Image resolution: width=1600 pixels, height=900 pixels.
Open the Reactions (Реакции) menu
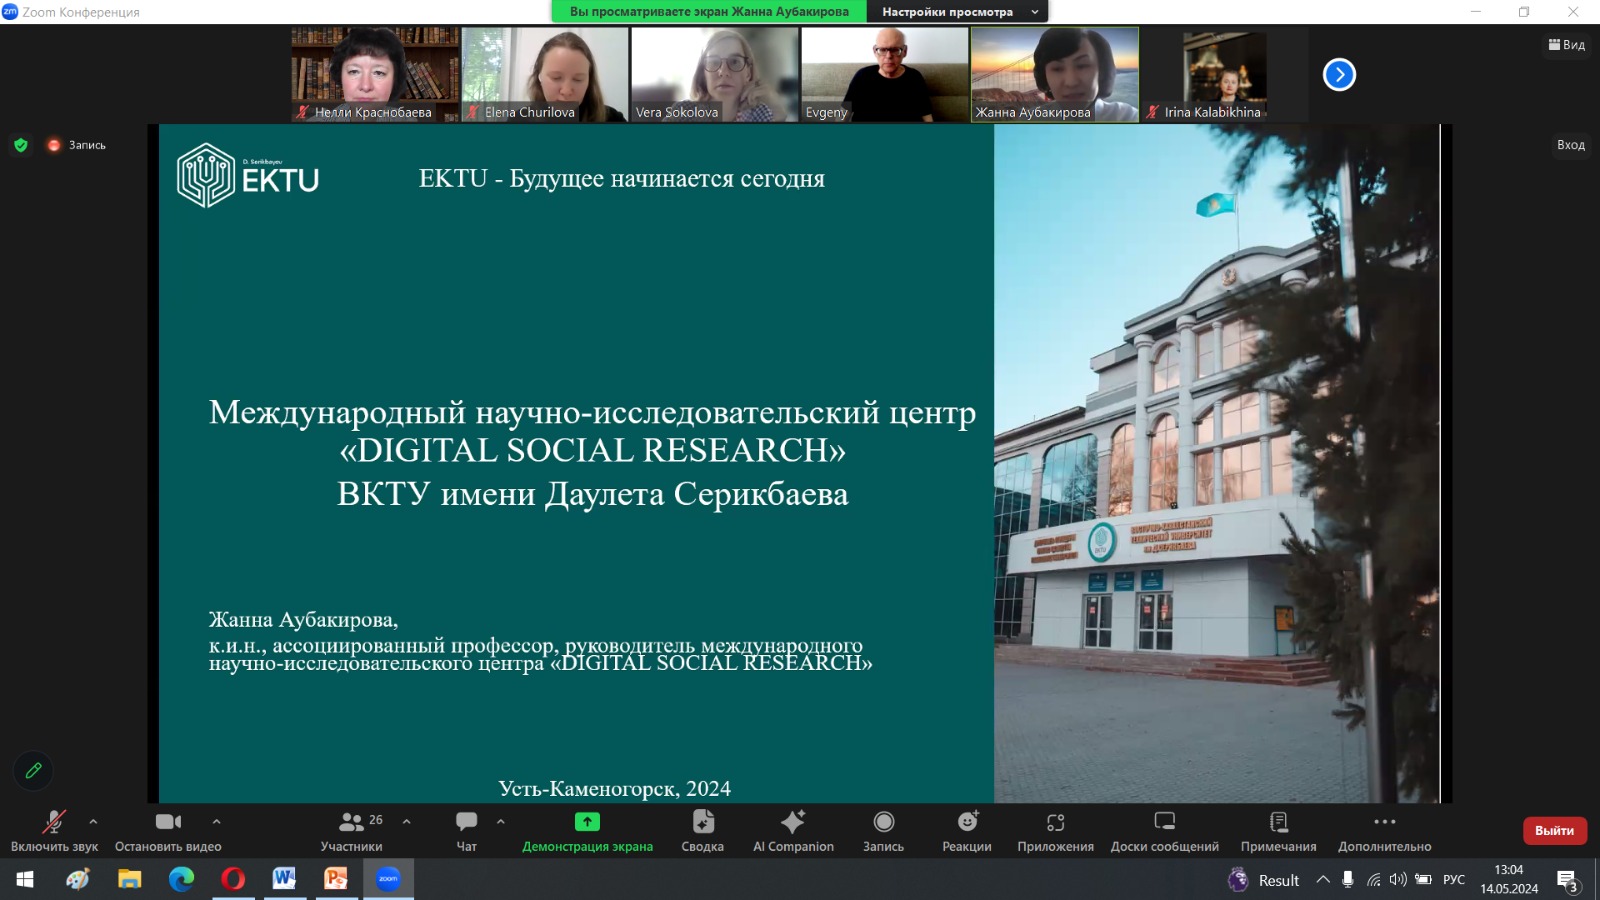point(967,830)
